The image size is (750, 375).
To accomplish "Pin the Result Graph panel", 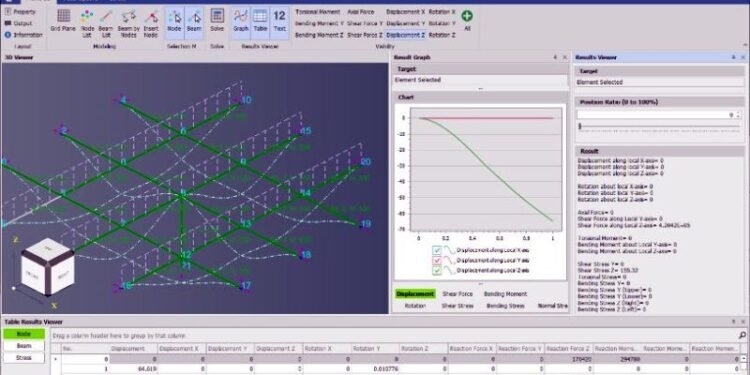I will point(555,57).
